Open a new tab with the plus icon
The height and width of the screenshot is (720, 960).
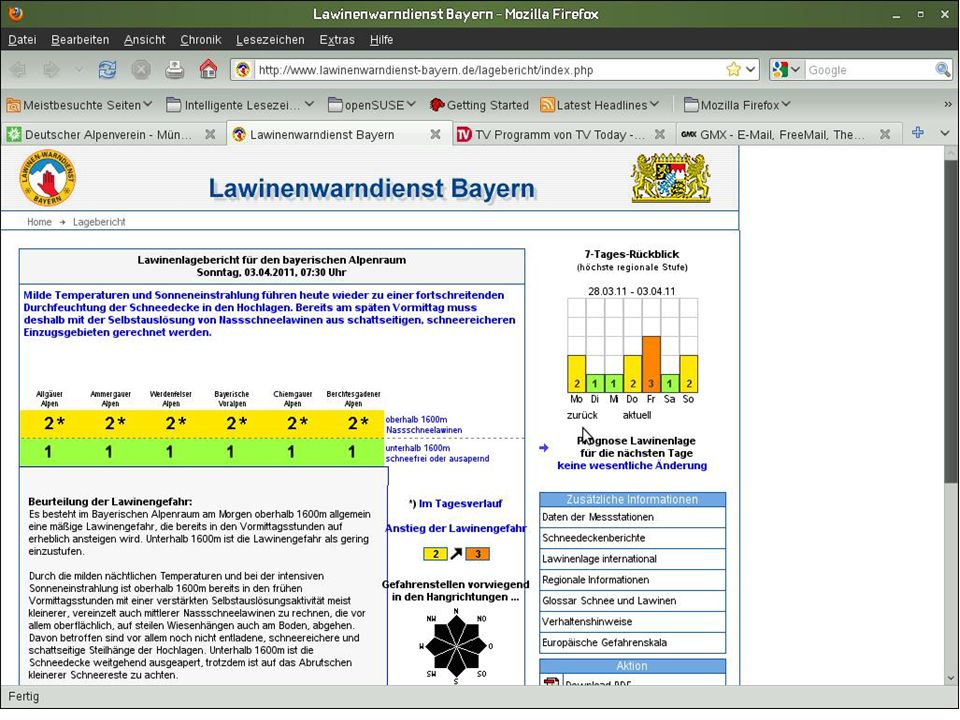917,132
